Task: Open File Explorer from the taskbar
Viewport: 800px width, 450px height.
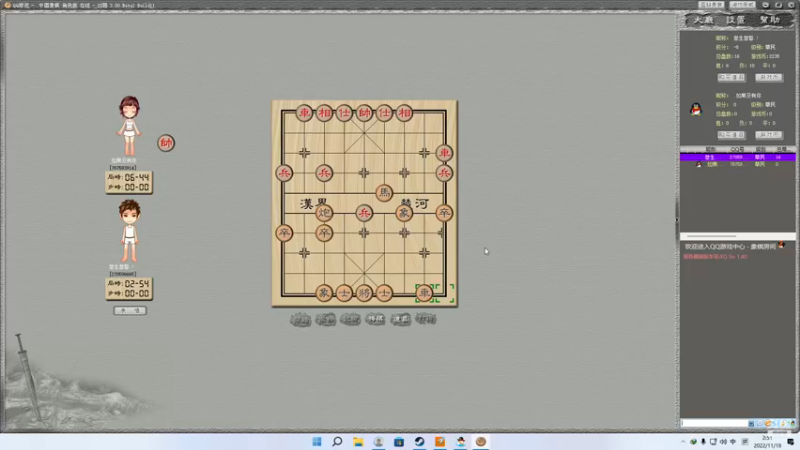Action: click(358, 441)
